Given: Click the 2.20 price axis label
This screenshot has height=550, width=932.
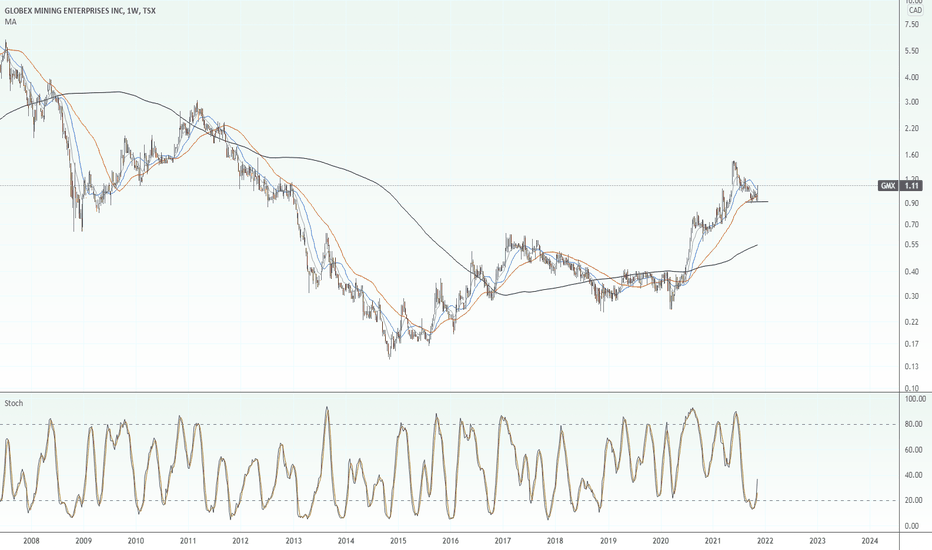Looking at the screenshot, I should click(x=911, y=128).
